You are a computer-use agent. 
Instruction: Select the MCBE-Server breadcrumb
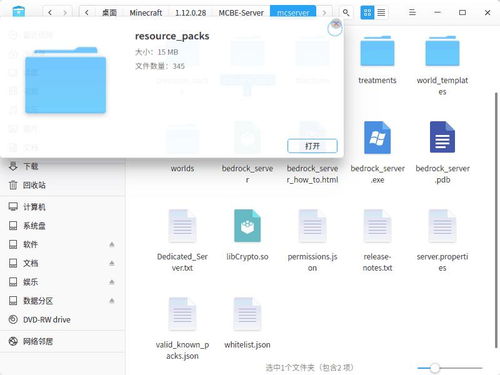pos(241,13)
